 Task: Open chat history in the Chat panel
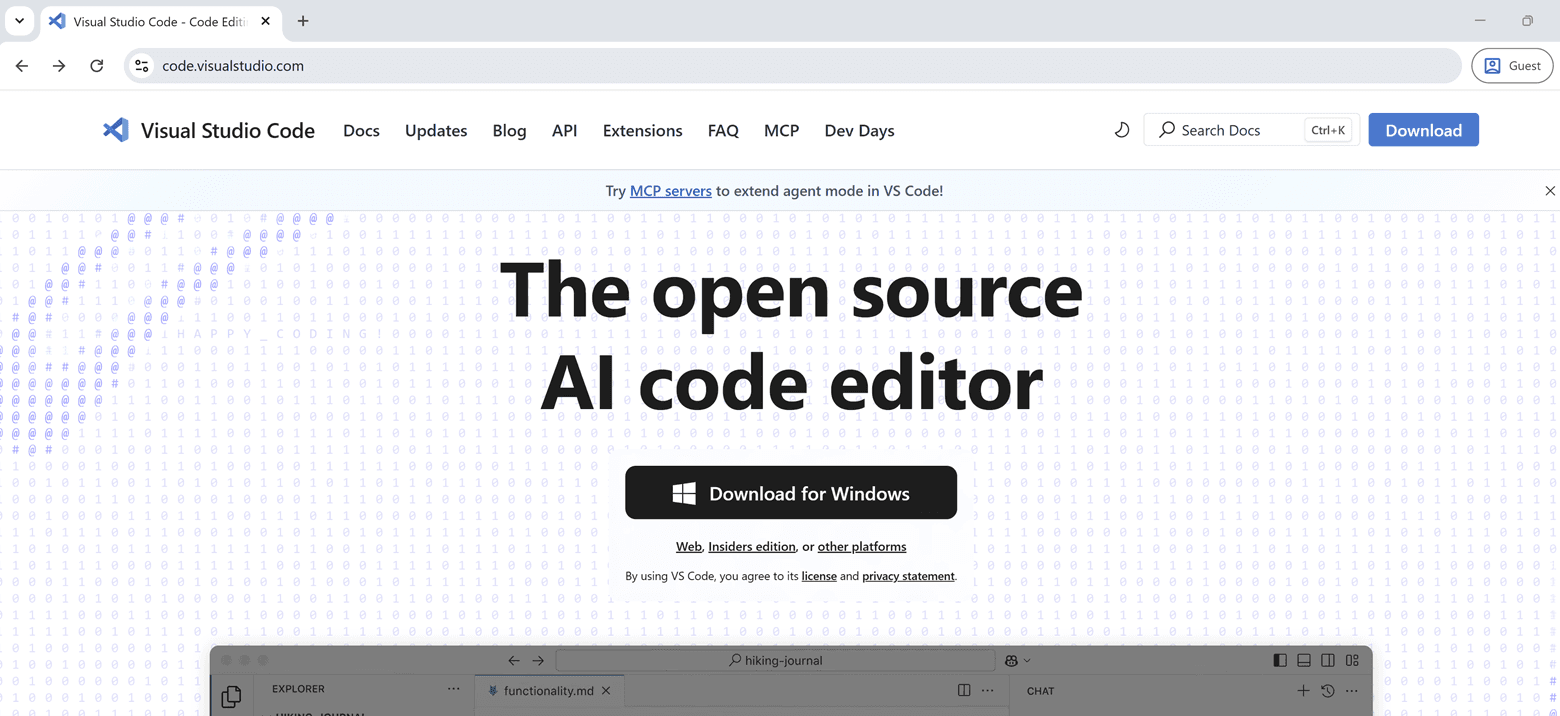1327,690
